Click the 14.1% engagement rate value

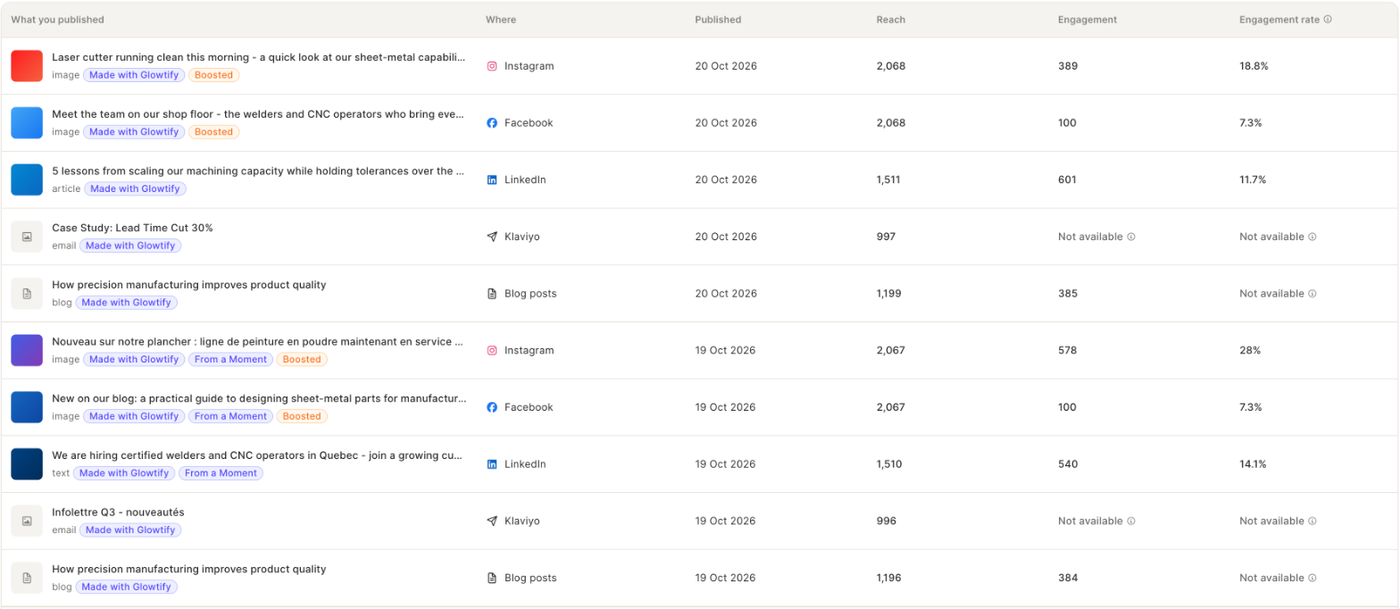click(x=1253, y=465)
